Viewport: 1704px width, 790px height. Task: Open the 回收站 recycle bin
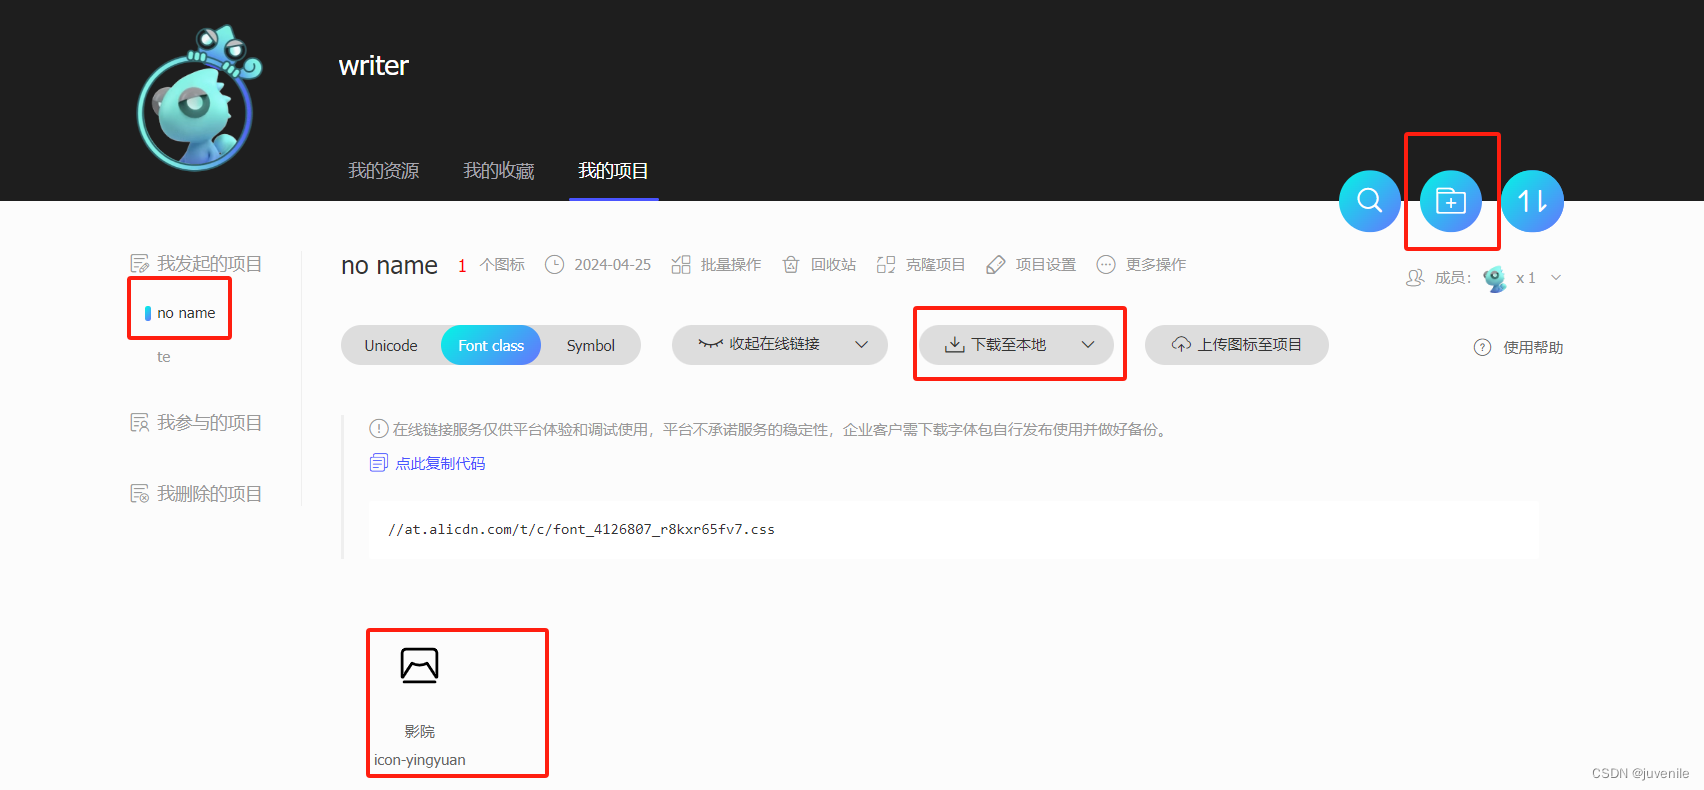820,264
